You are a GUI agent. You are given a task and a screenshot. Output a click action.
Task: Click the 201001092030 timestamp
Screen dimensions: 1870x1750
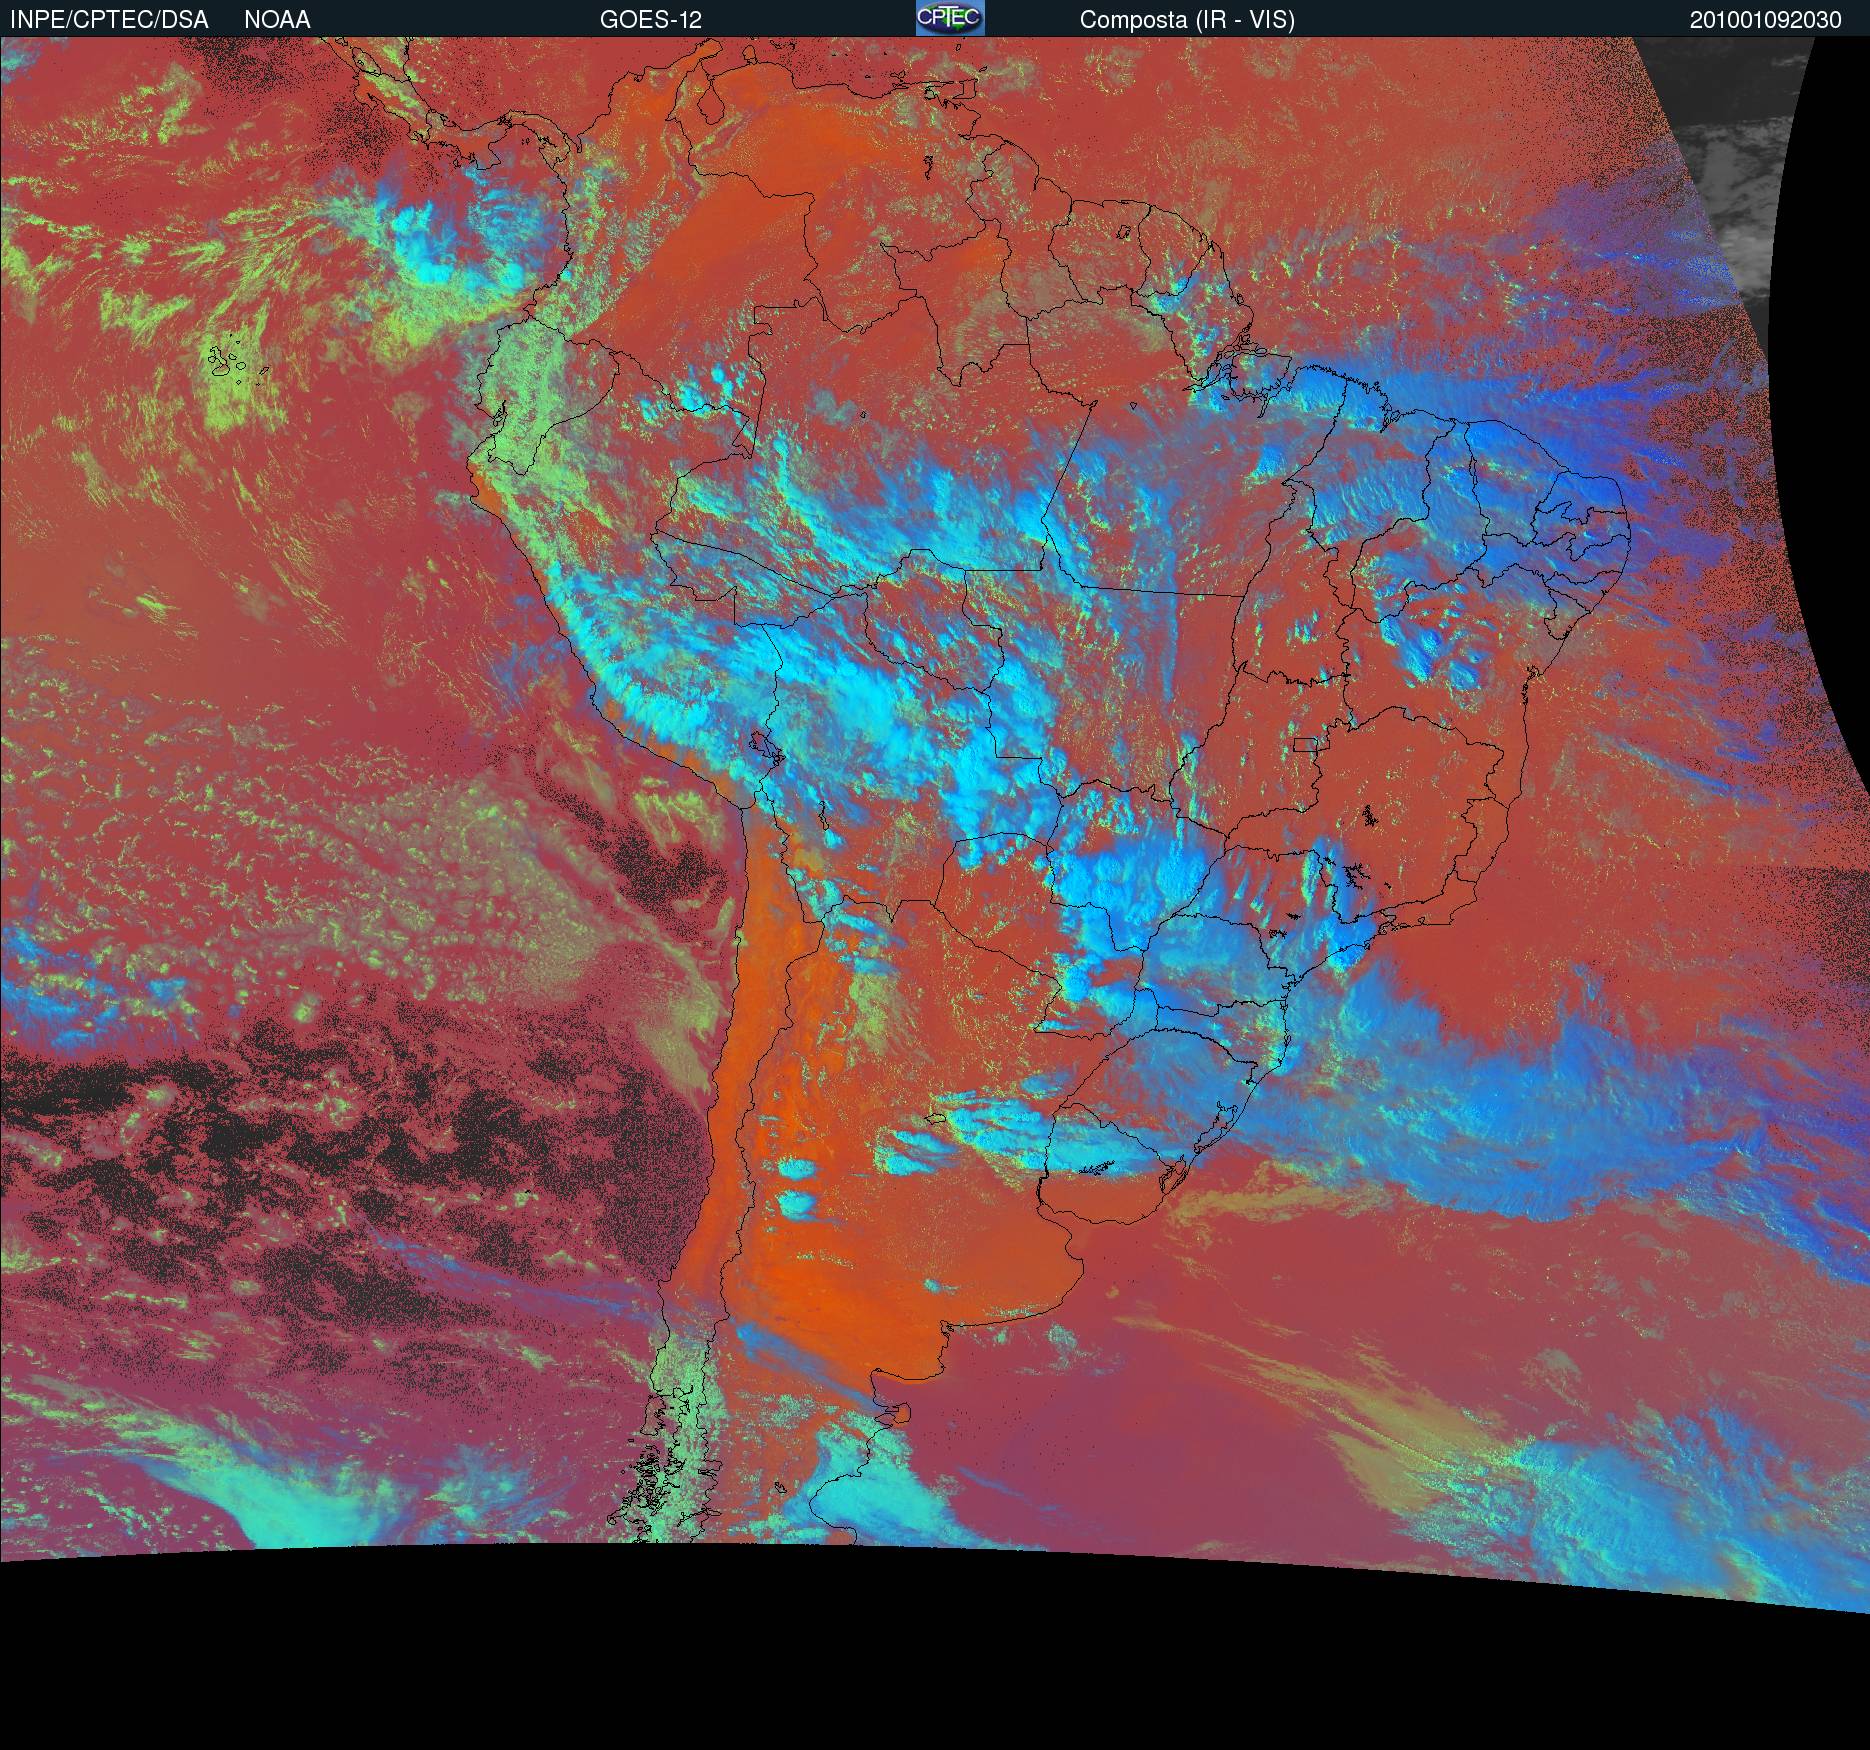pyautogui.click(x=1765, y=19)
